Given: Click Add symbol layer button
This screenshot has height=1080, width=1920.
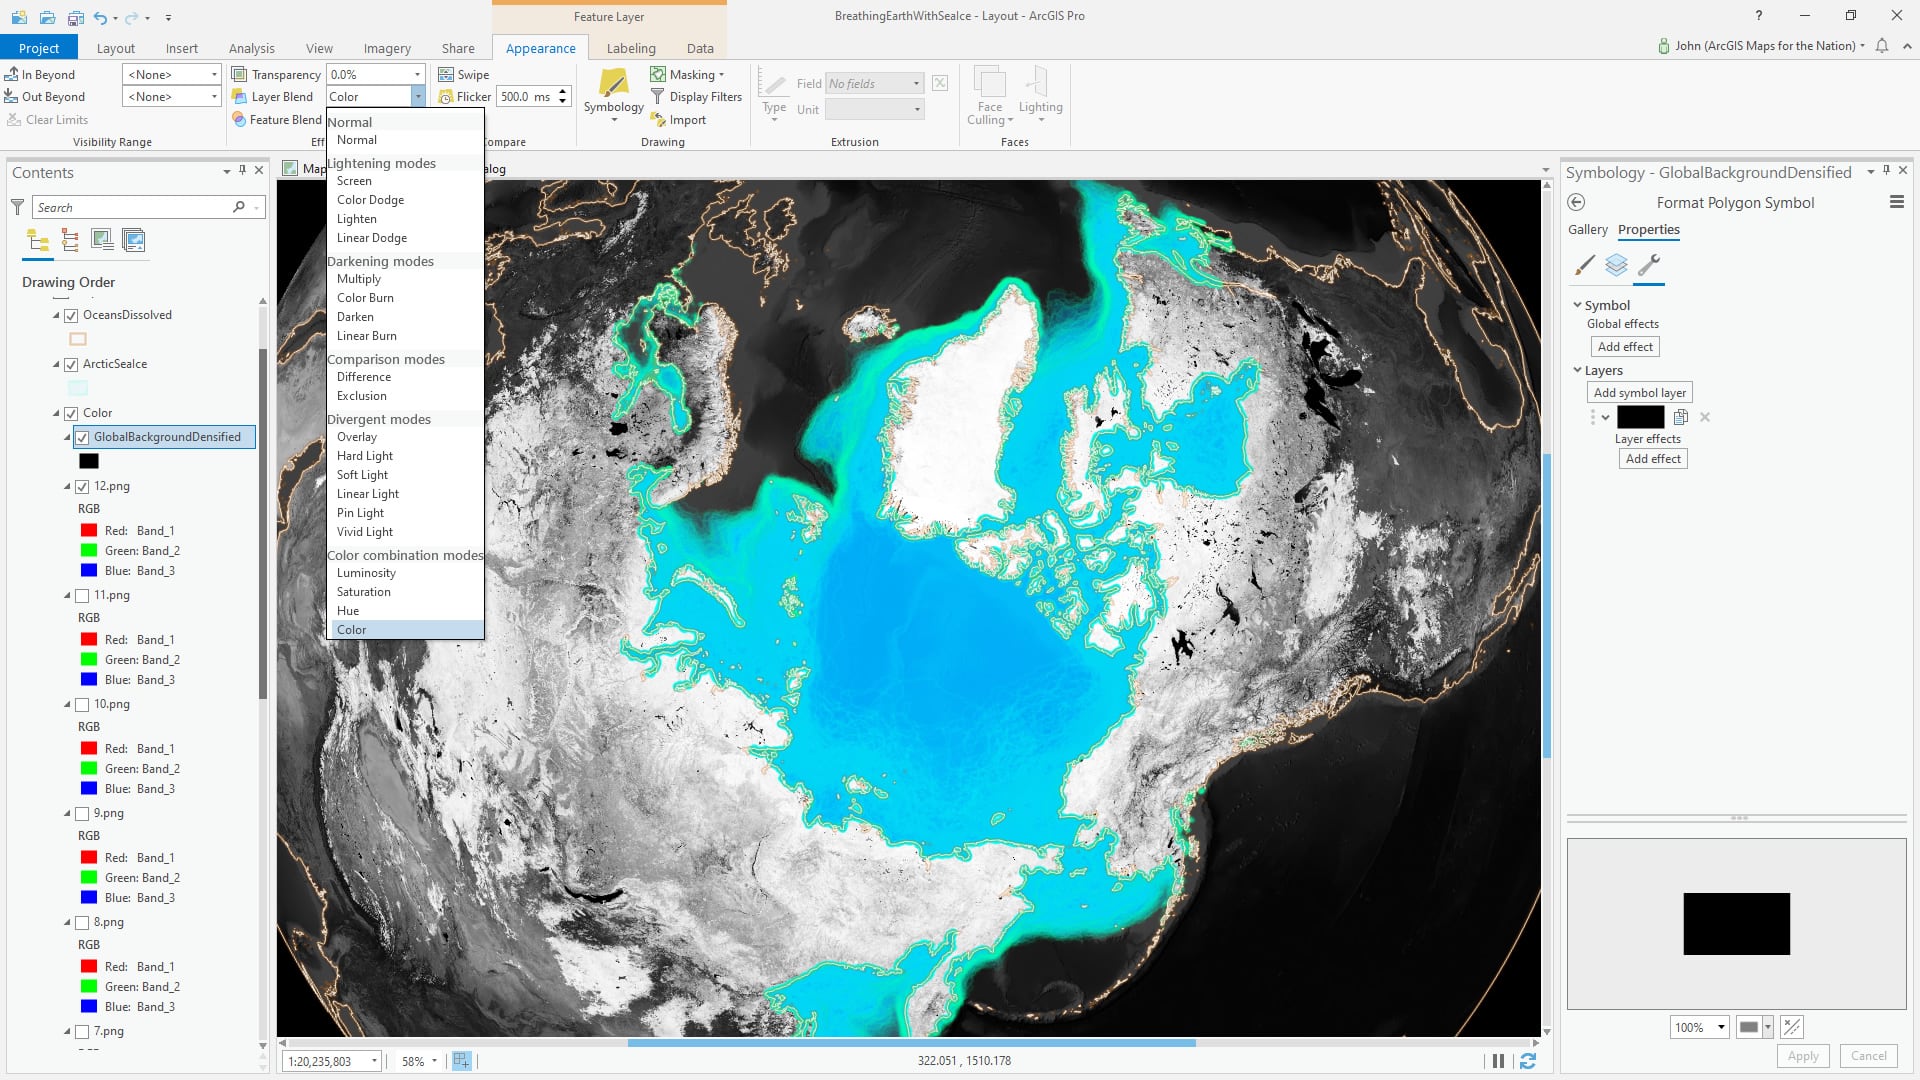Looking at the screenshot, I should point(1639,393).
